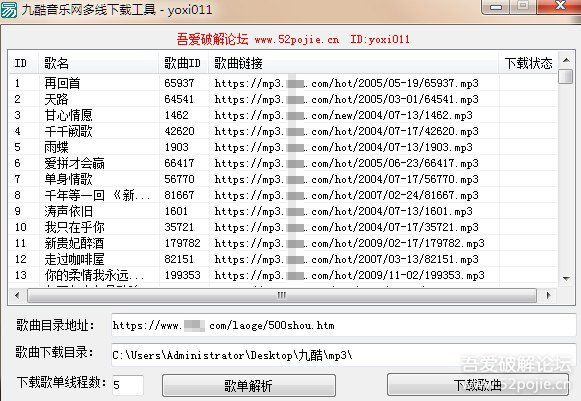Click the 下载歌单线程数 input box
This screenshot has height=401, width=581.
tap(128, 385)
